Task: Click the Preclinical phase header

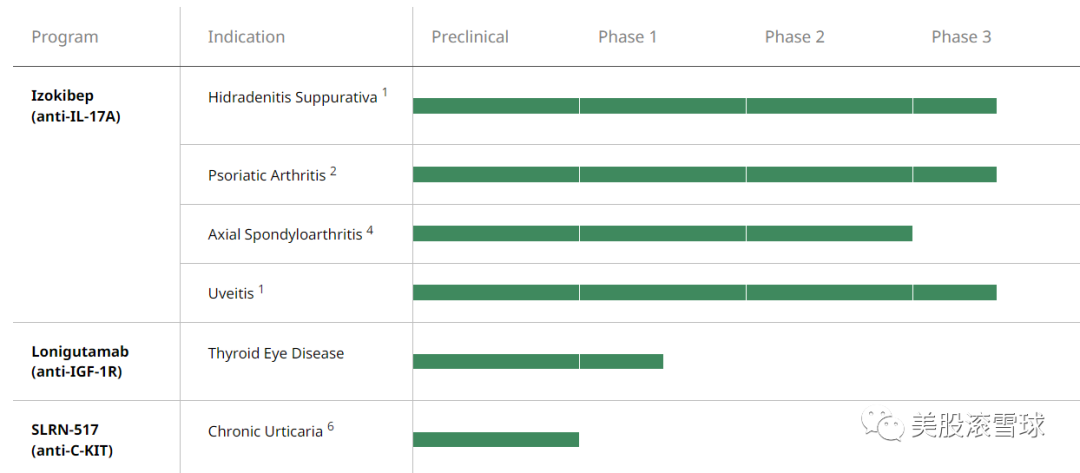Action: [470, 37]
